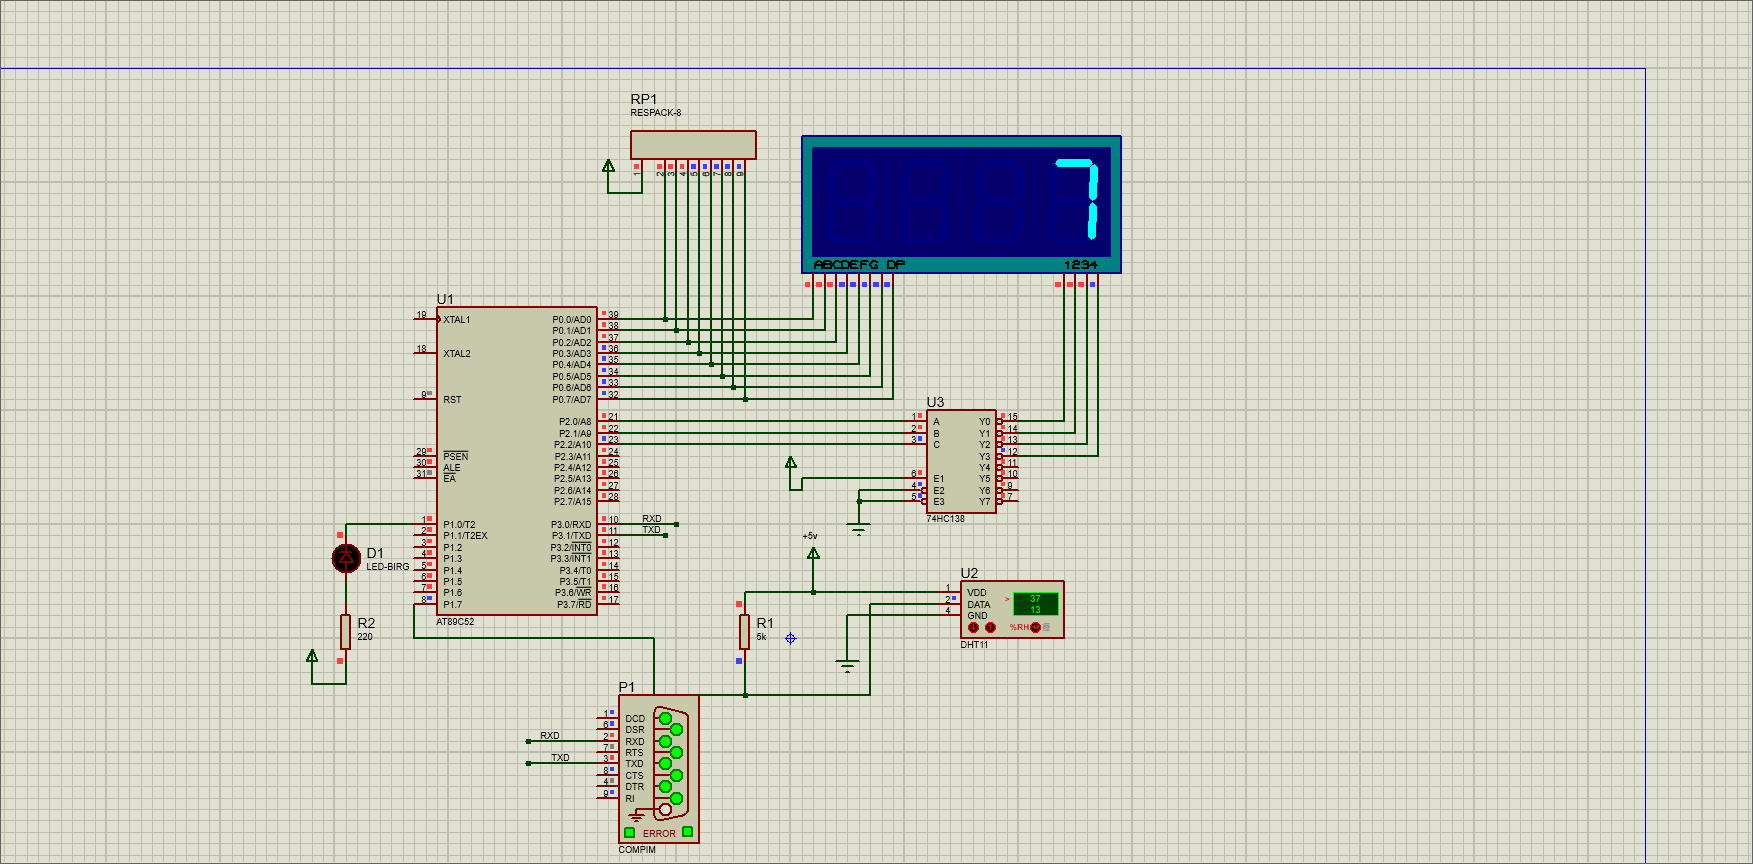Select the AT89C52 microcontroller U1 body
Screen dimensions: 1753x864
pos(517,461)
